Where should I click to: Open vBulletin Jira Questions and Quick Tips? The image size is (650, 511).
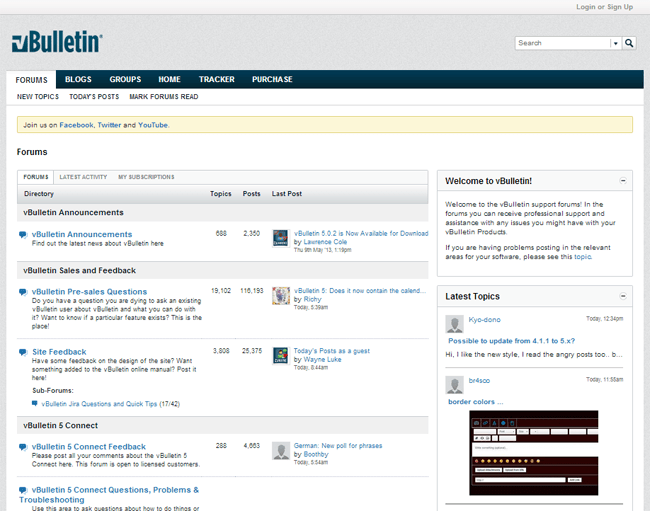[x=99, y=404]
